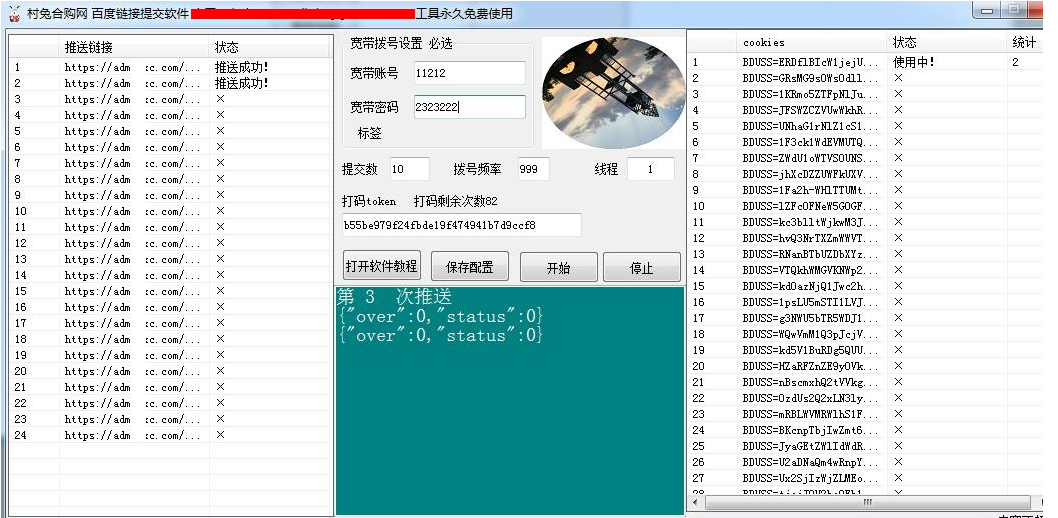
Task: Start pushing with the 开始 button
Action: tap(558, 268)
